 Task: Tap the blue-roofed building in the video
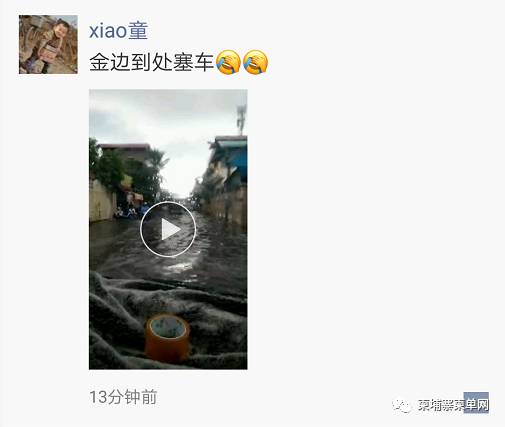tap(230, 157)
